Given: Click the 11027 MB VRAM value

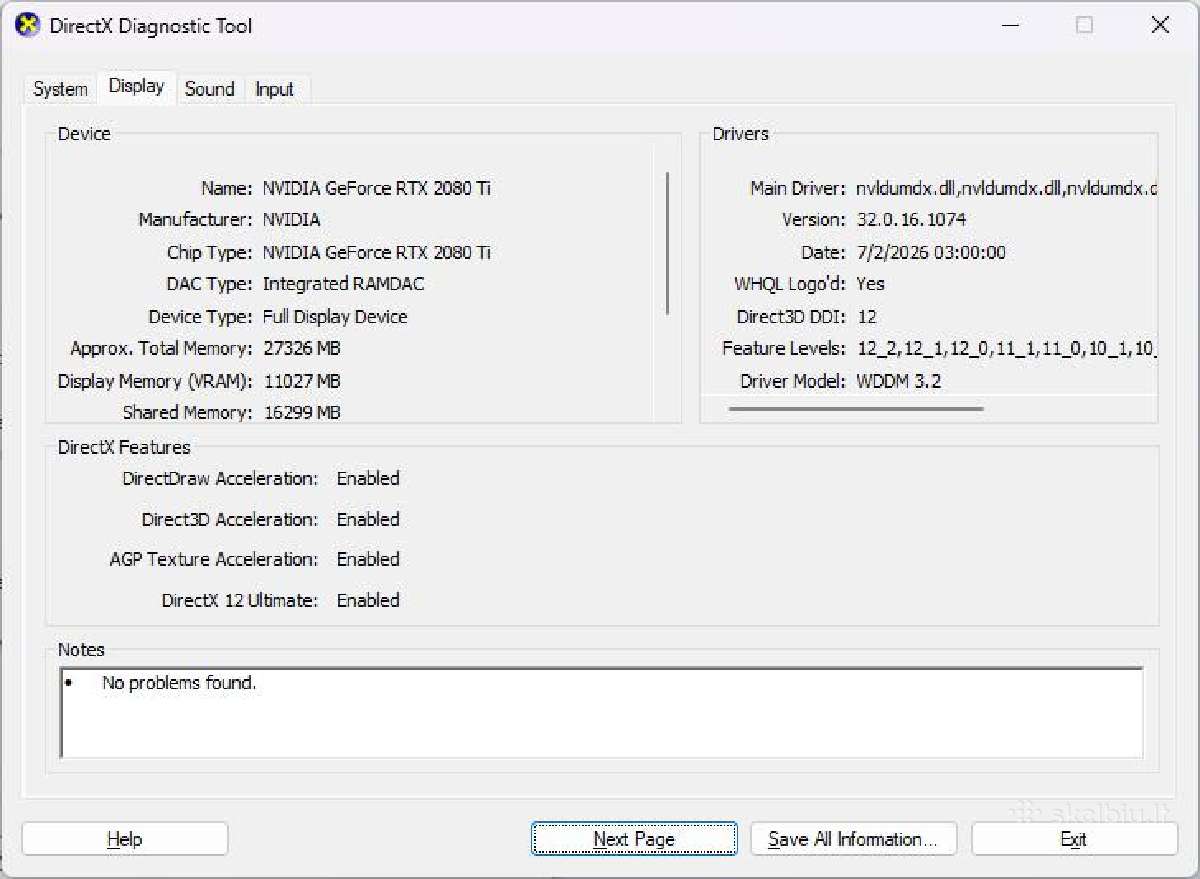Looking at the screenshot, I should pyautogui.click(x=301, y=381).
